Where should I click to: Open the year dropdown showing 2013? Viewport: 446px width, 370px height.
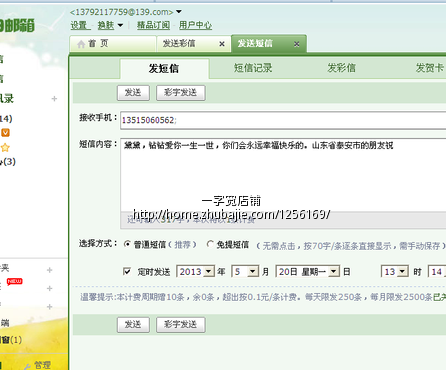click(x=195, y=272)
